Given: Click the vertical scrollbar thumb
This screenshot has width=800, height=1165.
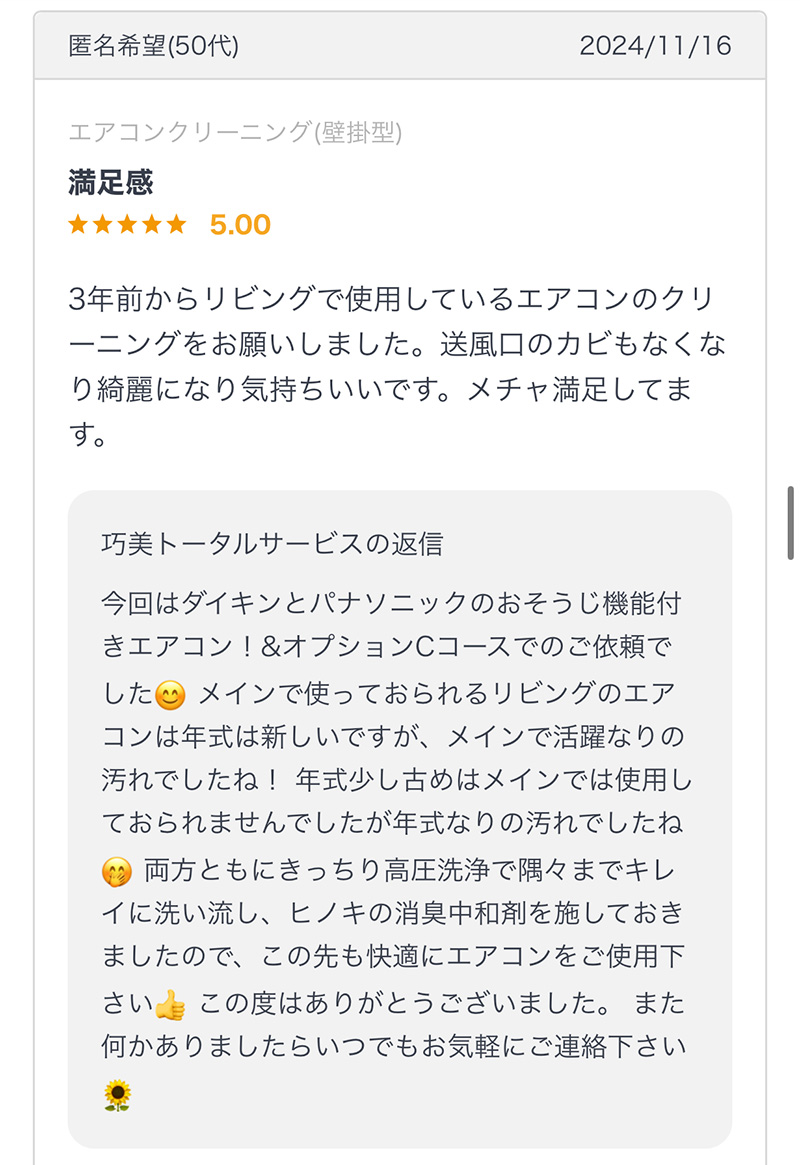Looking at the screenshot, I should tap(790, 522).
